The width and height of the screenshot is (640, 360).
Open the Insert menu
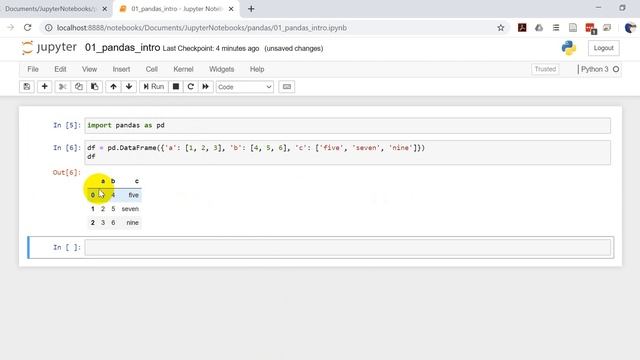121,69
